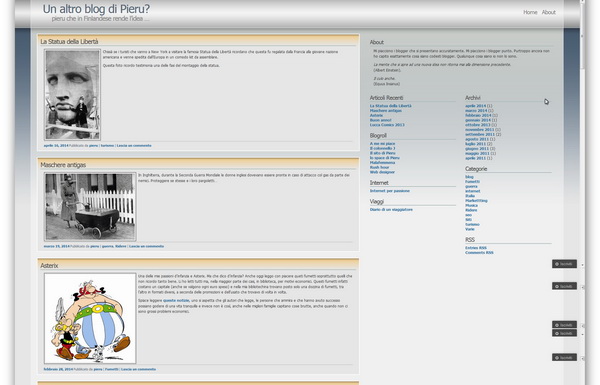Open the Entries RSS feed link
The image size is (600, 385).
476,248
